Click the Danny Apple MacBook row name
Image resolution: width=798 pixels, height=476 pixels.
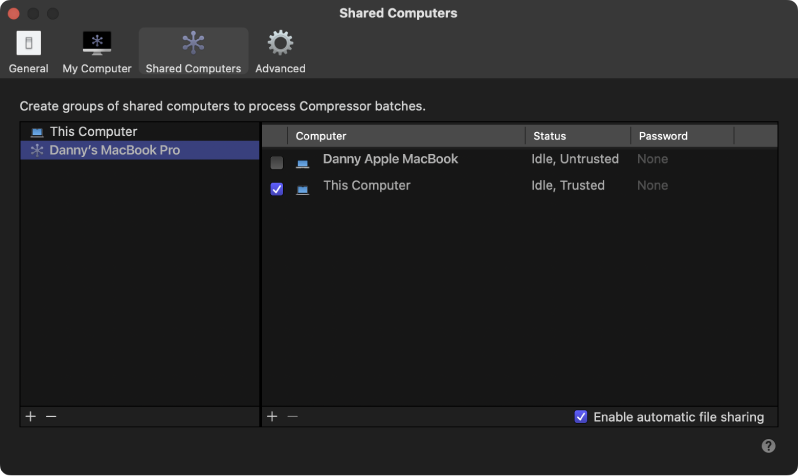(x=390, y=159)
